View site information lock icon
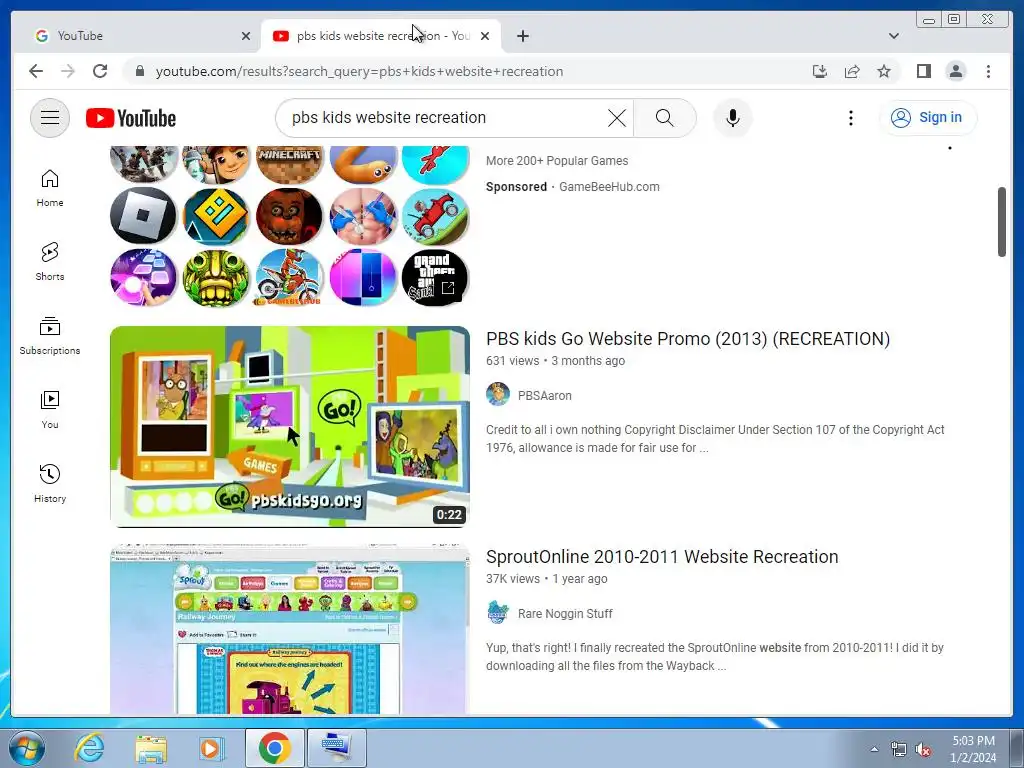The width and height of the screenshot is (1024, 768). point(139,71)
